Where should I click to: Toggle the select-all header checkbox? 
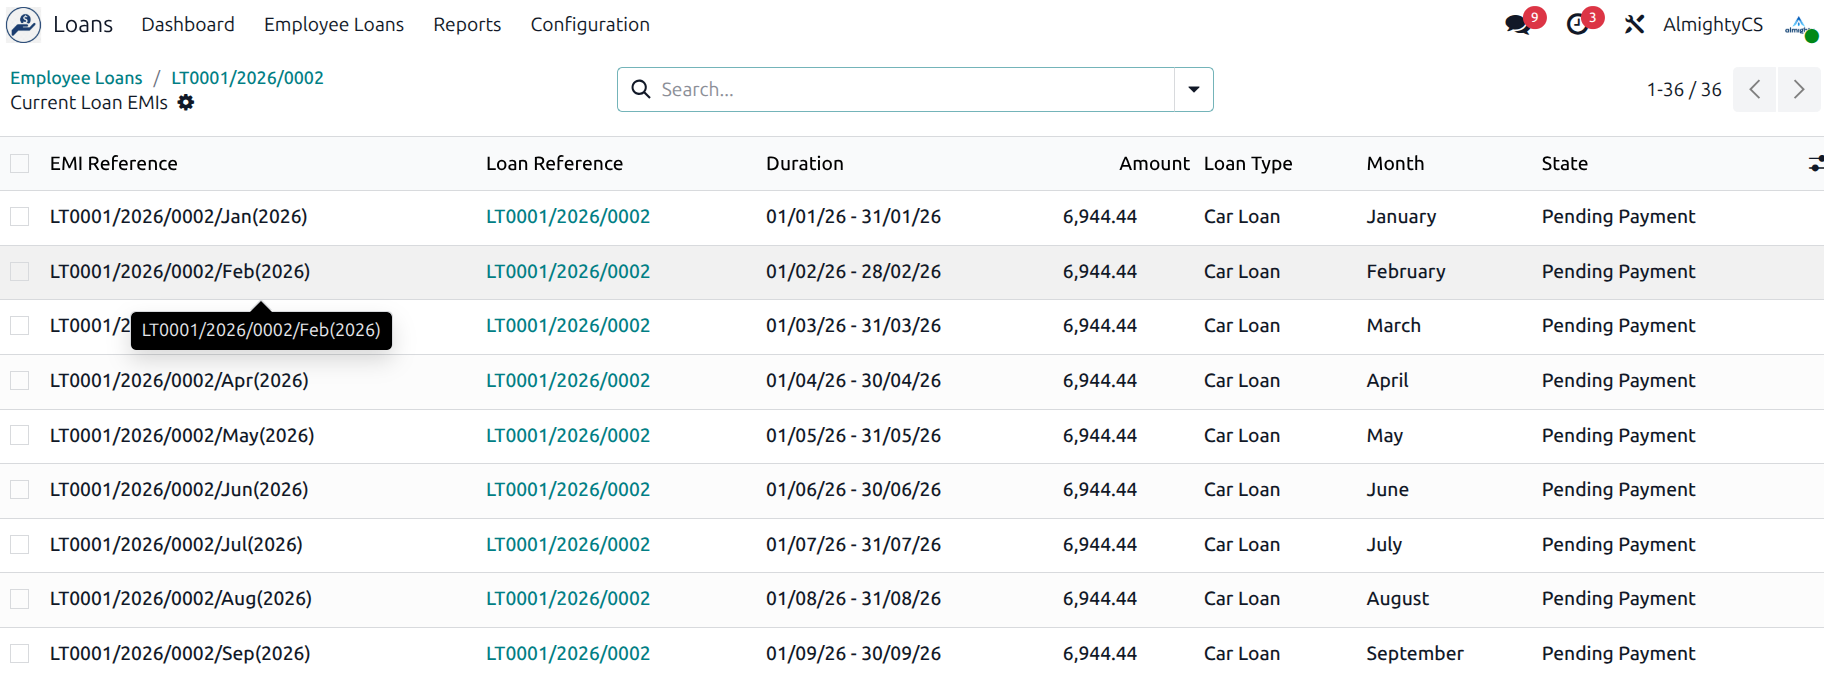tap(20, 164)
